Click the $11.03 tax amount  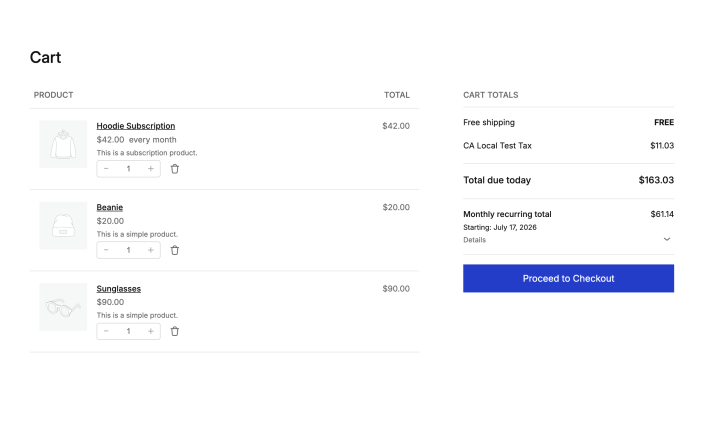(x=662, y=145)
